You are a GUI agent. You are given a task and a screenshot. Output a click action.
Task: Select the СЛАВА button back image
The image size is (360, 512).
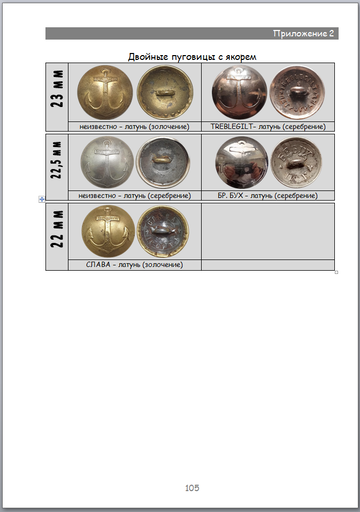[163, 231]
